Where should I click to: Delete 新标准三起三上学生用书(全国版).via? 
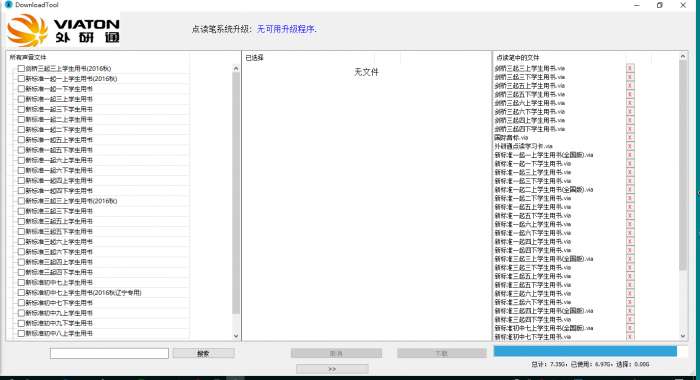point(630,259)
